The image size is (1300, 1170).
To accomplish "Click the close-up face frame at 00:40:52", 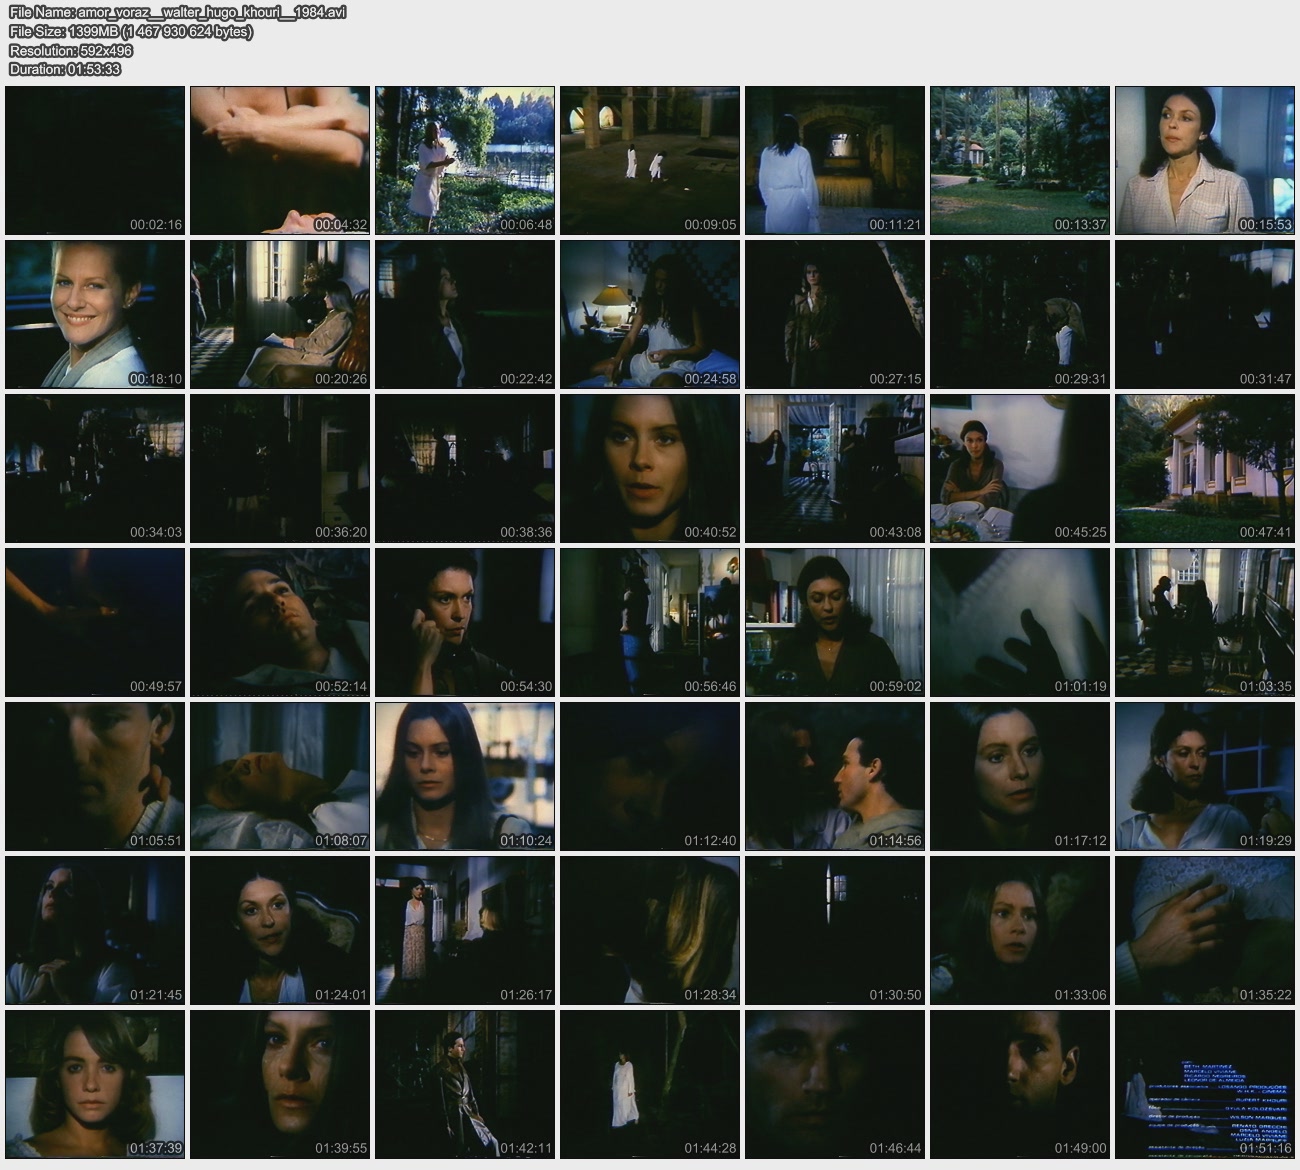I will pyautogui.click(x=649, y=468).
